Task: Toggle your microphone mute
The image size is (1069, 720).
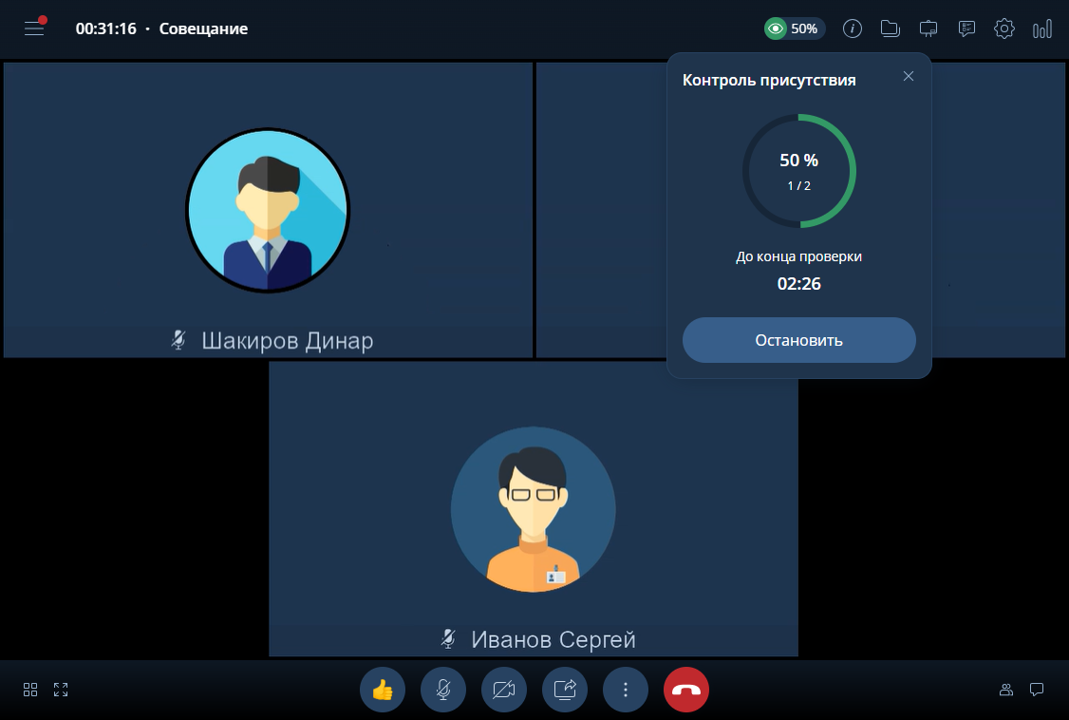Action: pyautogui.click(x=443, y=690)
